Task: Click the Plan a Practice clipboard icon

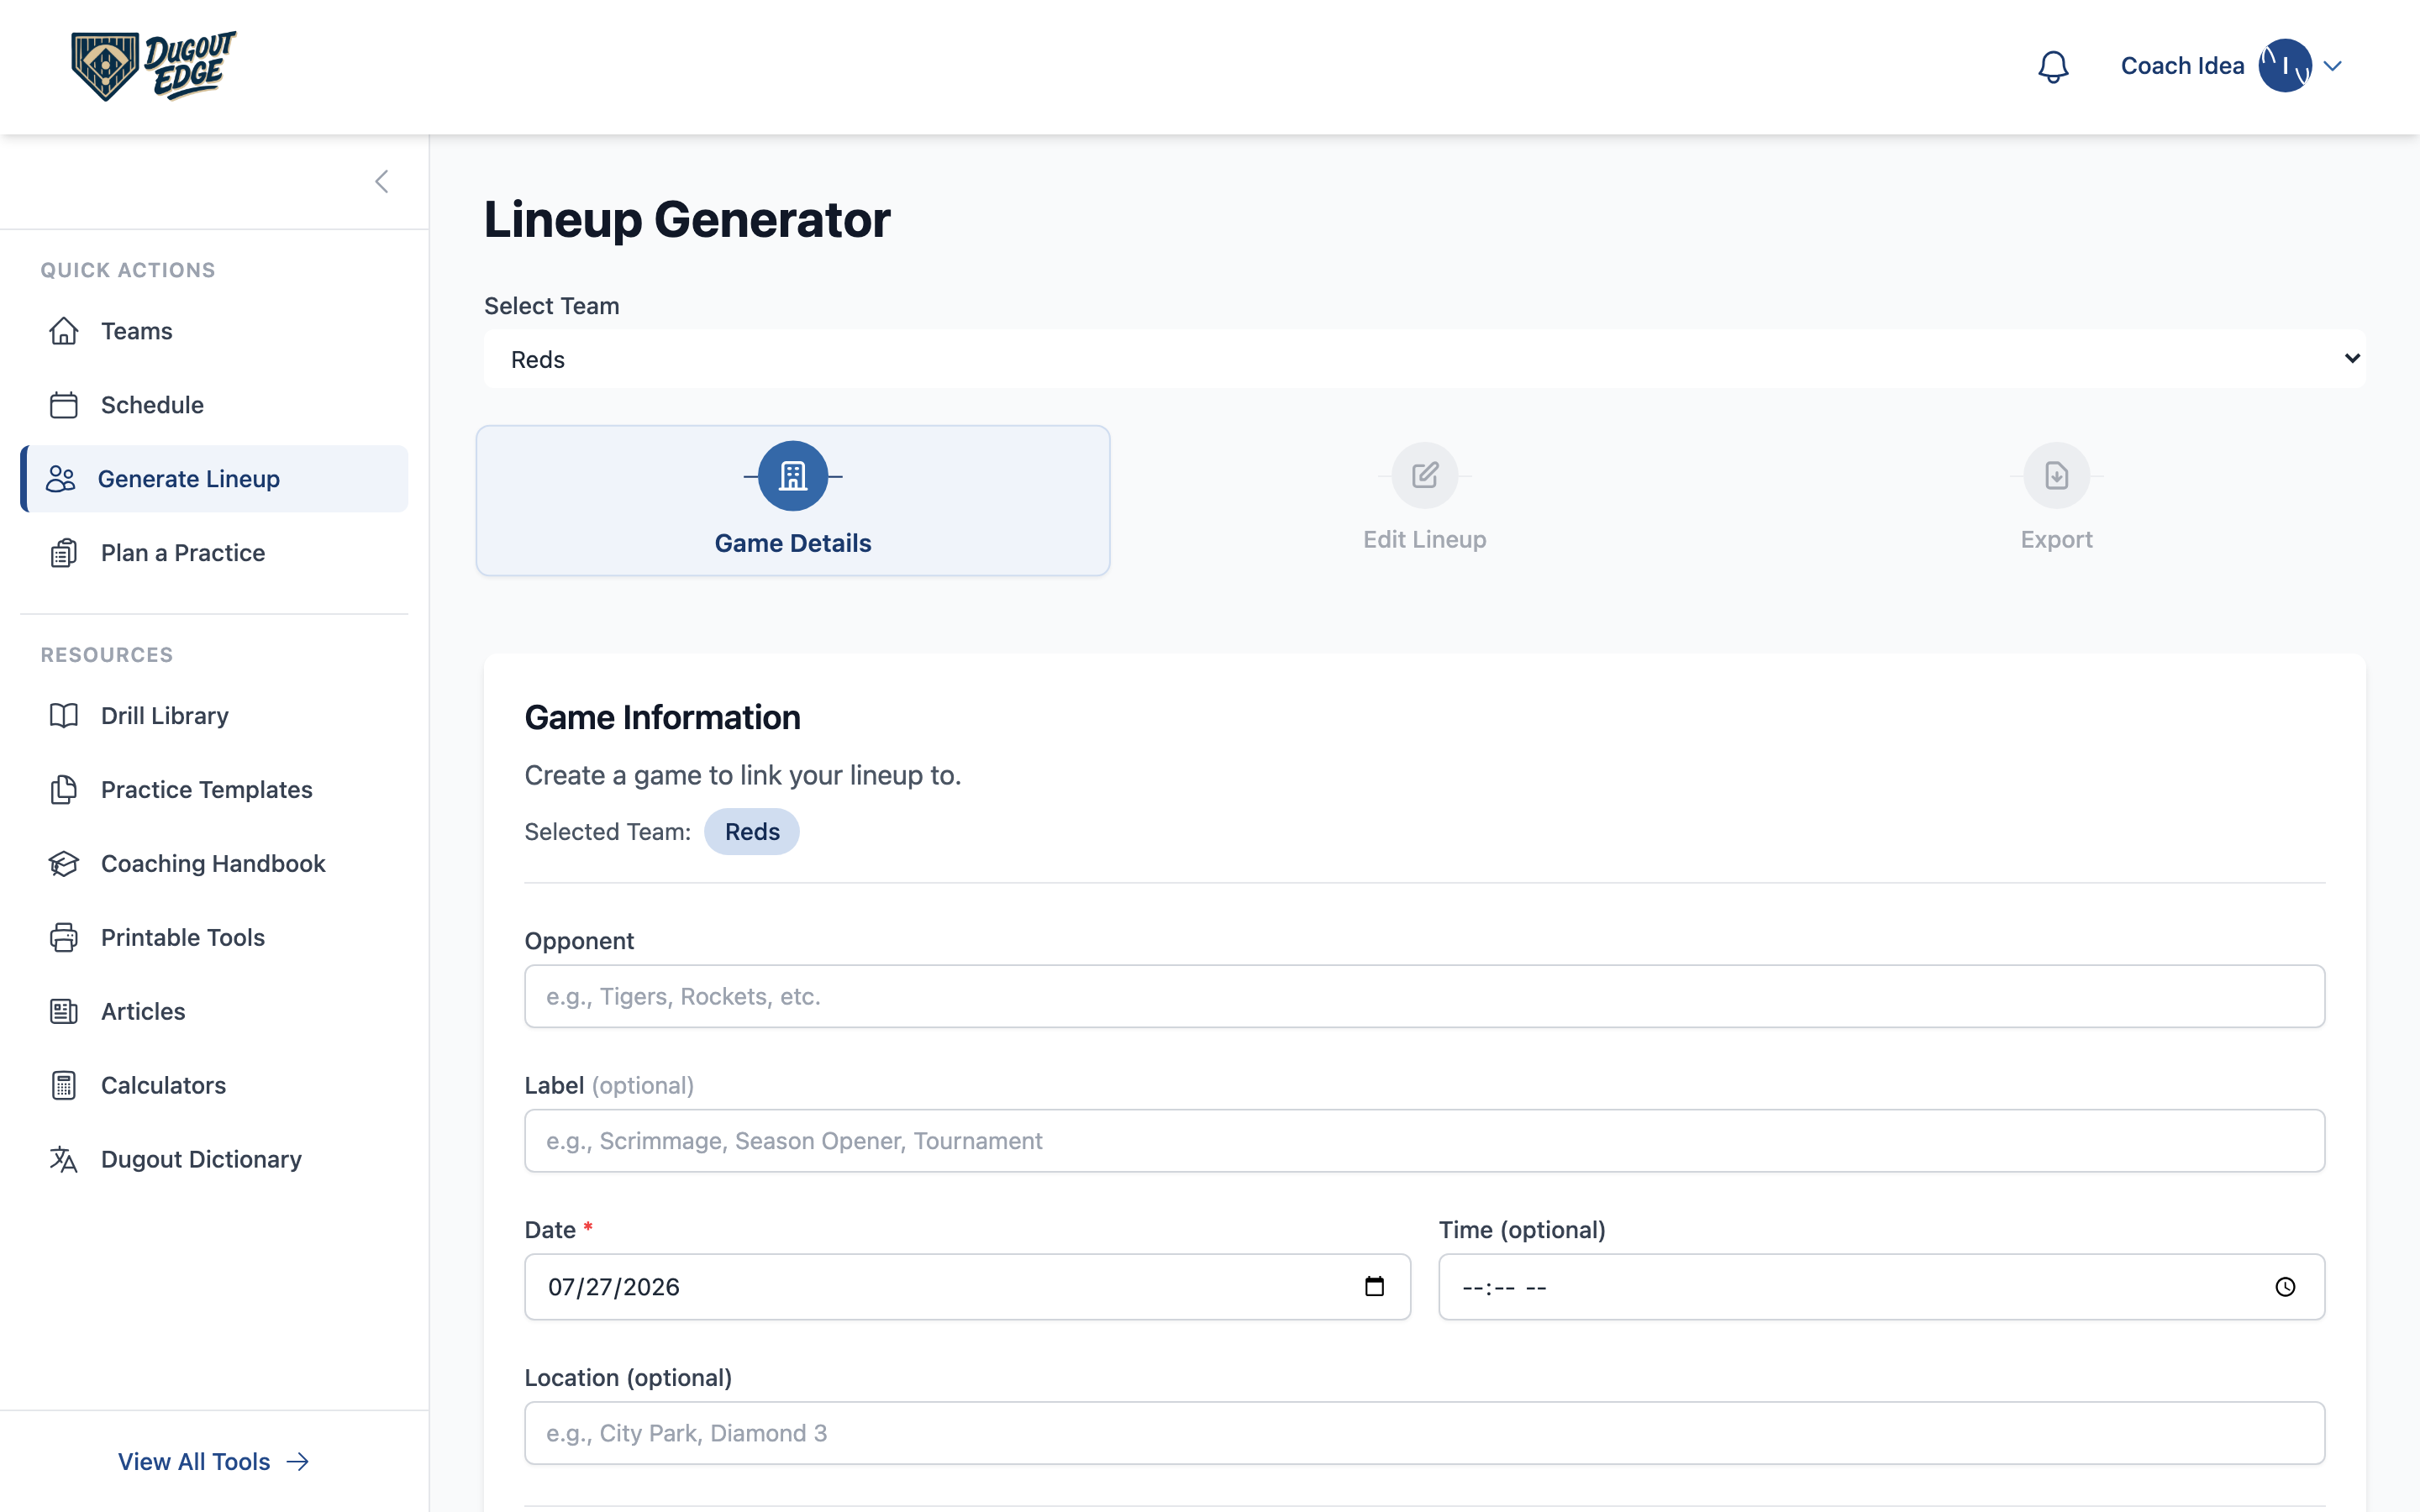Action: coord(64,553)
